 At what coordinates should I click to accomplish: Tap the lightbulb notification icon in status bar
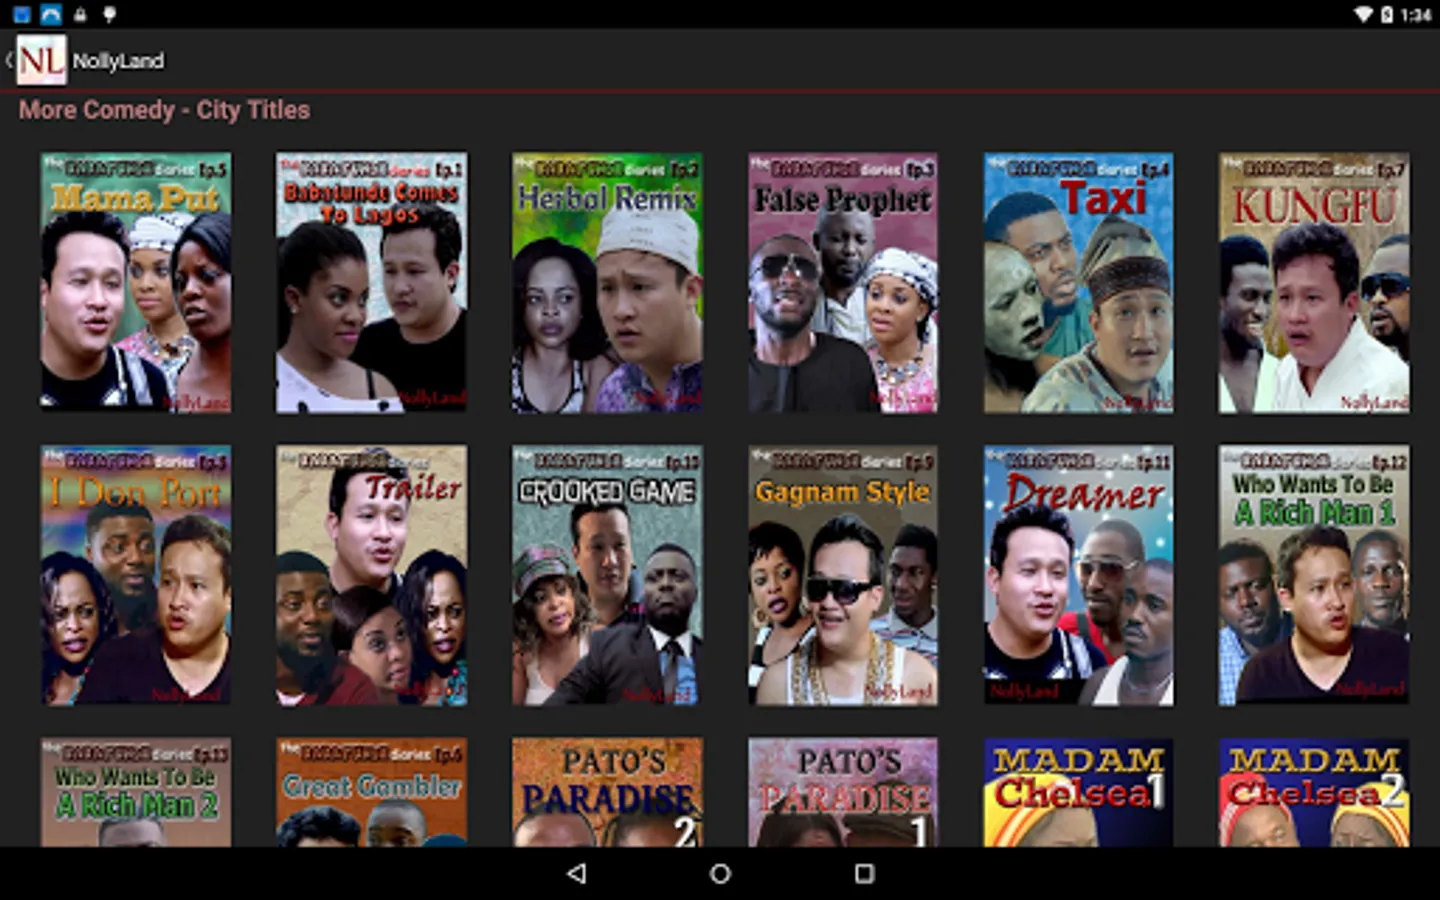coord(109,14)
